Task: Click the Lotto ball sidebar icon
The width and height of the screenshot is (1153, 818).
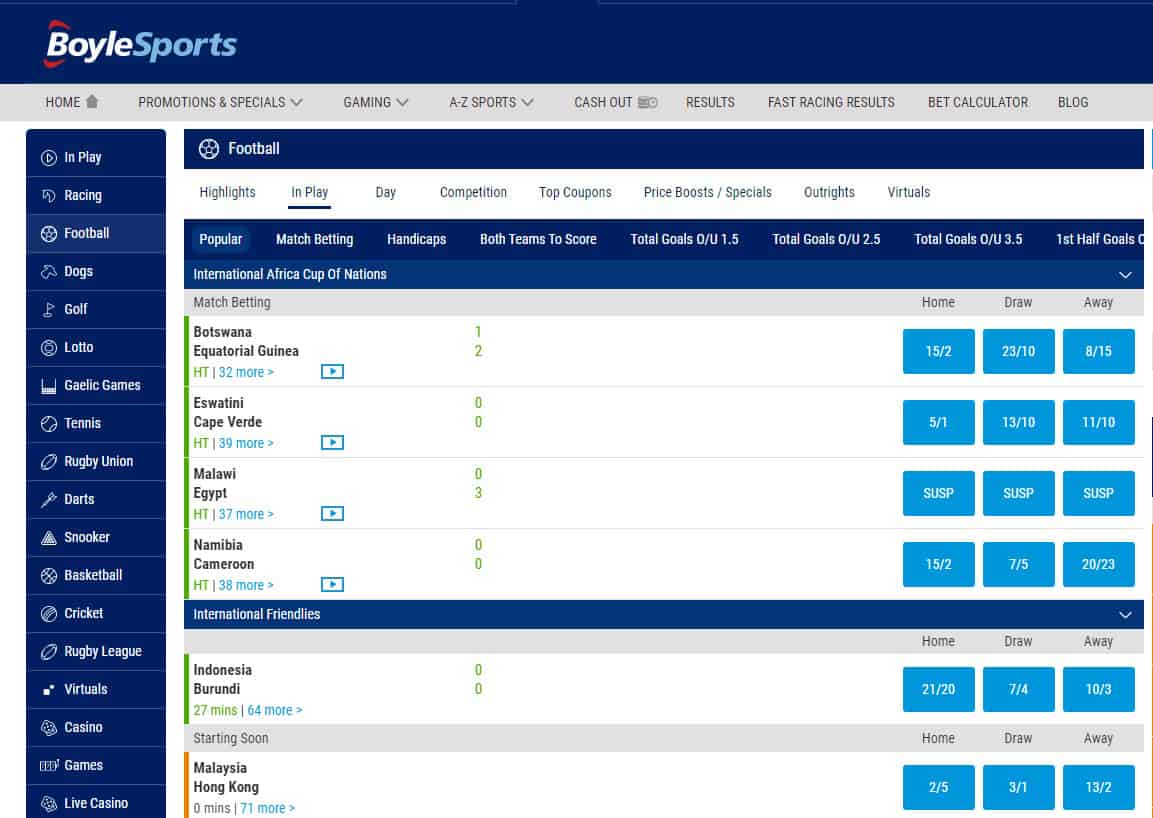Action: [x=49, y=348]
